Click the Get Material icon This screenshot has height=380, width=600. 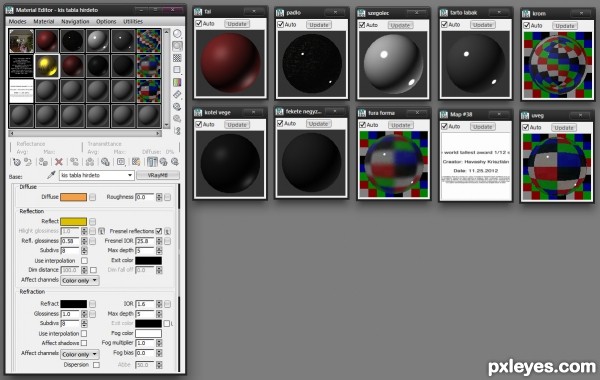16,162
